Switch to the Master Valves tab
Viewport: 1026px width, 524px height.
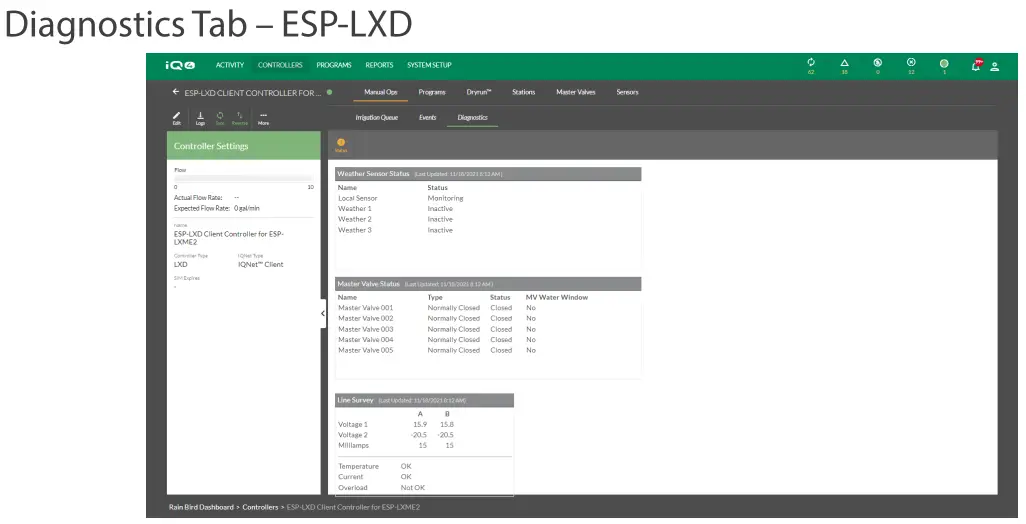click(x=576, y=92)
